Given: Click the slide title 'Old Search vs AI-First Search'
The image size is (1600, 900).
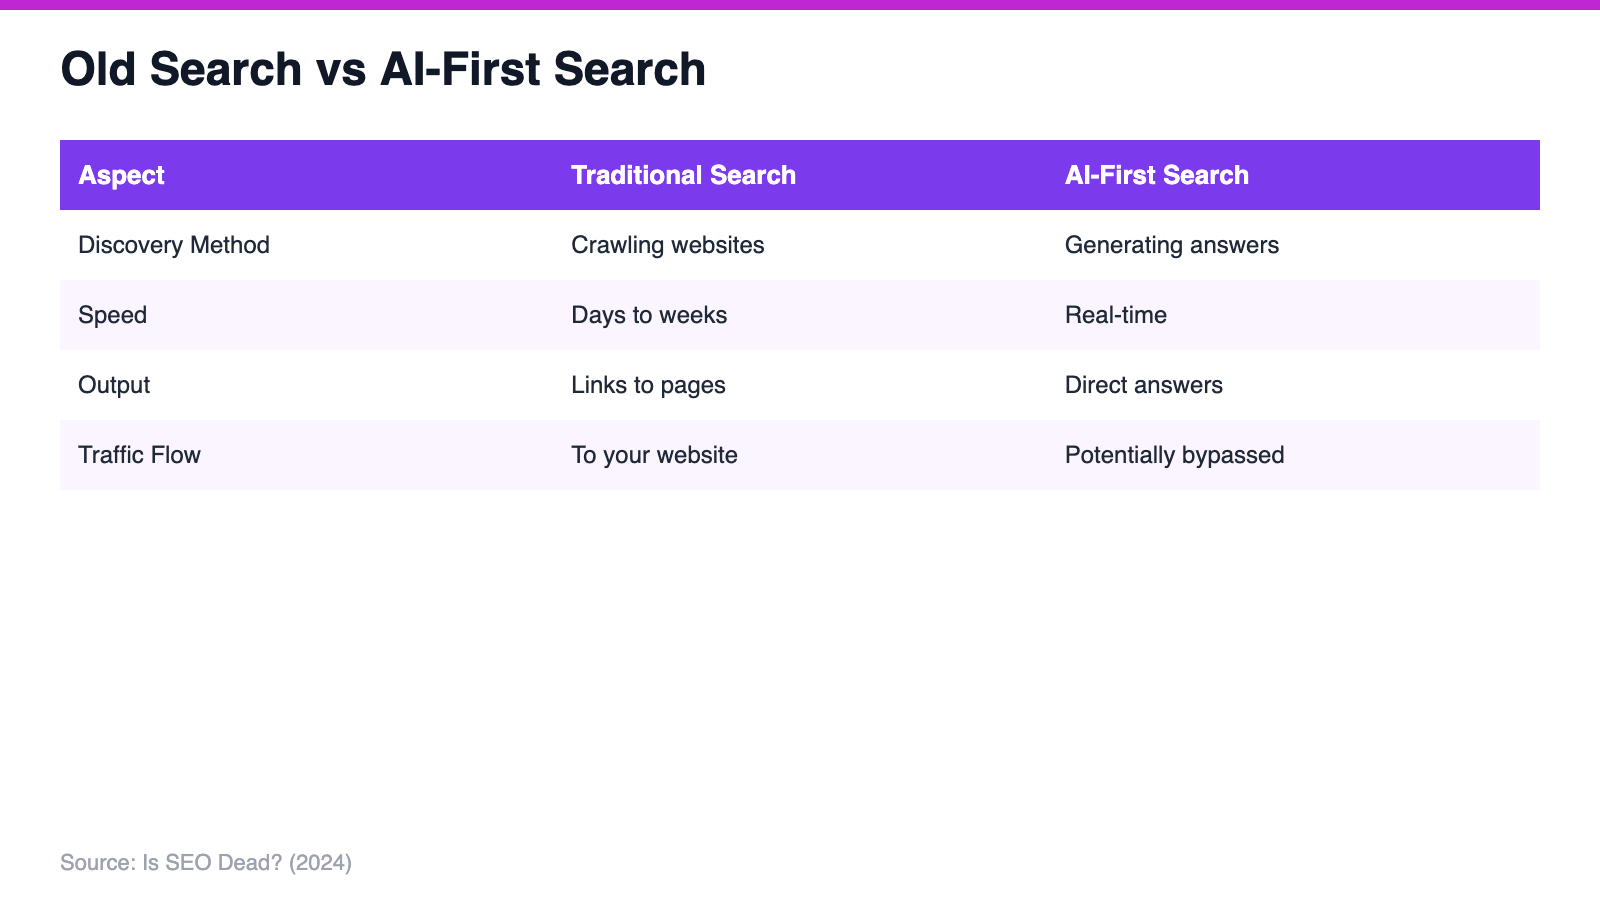Looking at the screenshot, I should coord(383,70).
